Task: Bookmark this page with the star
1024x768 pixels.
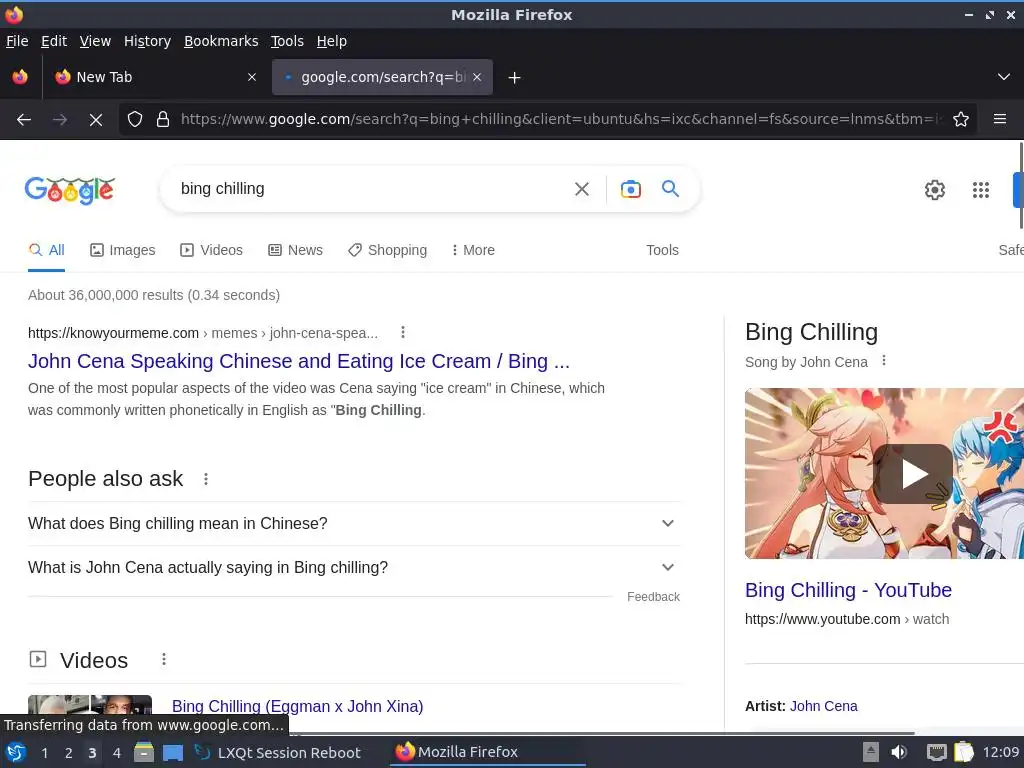Action: point(961,120)
